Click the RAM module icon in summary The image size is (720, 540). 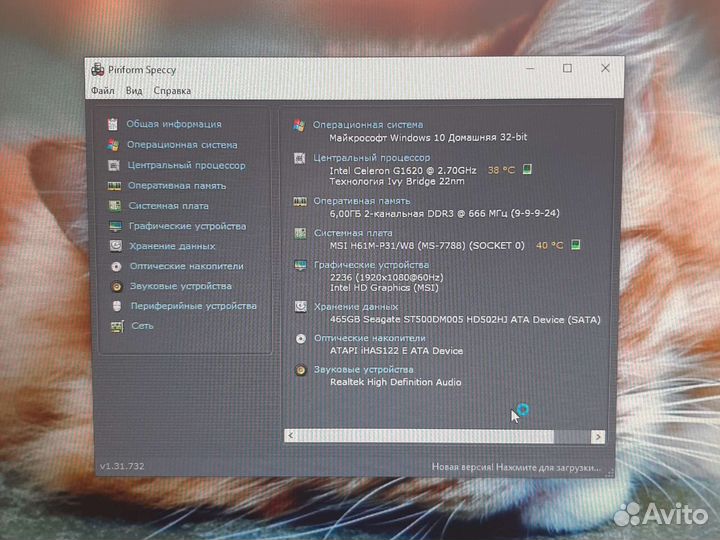(x=300, y=202)
